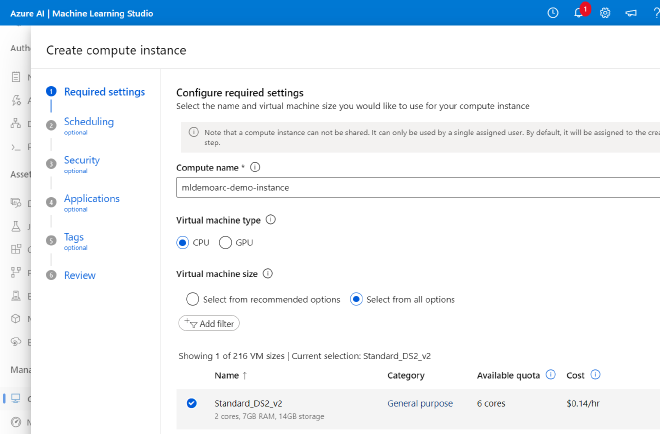This screenshot has height=434, width=660.
Task: Click the feedback megaphone icon
Action: pos(631,13)
